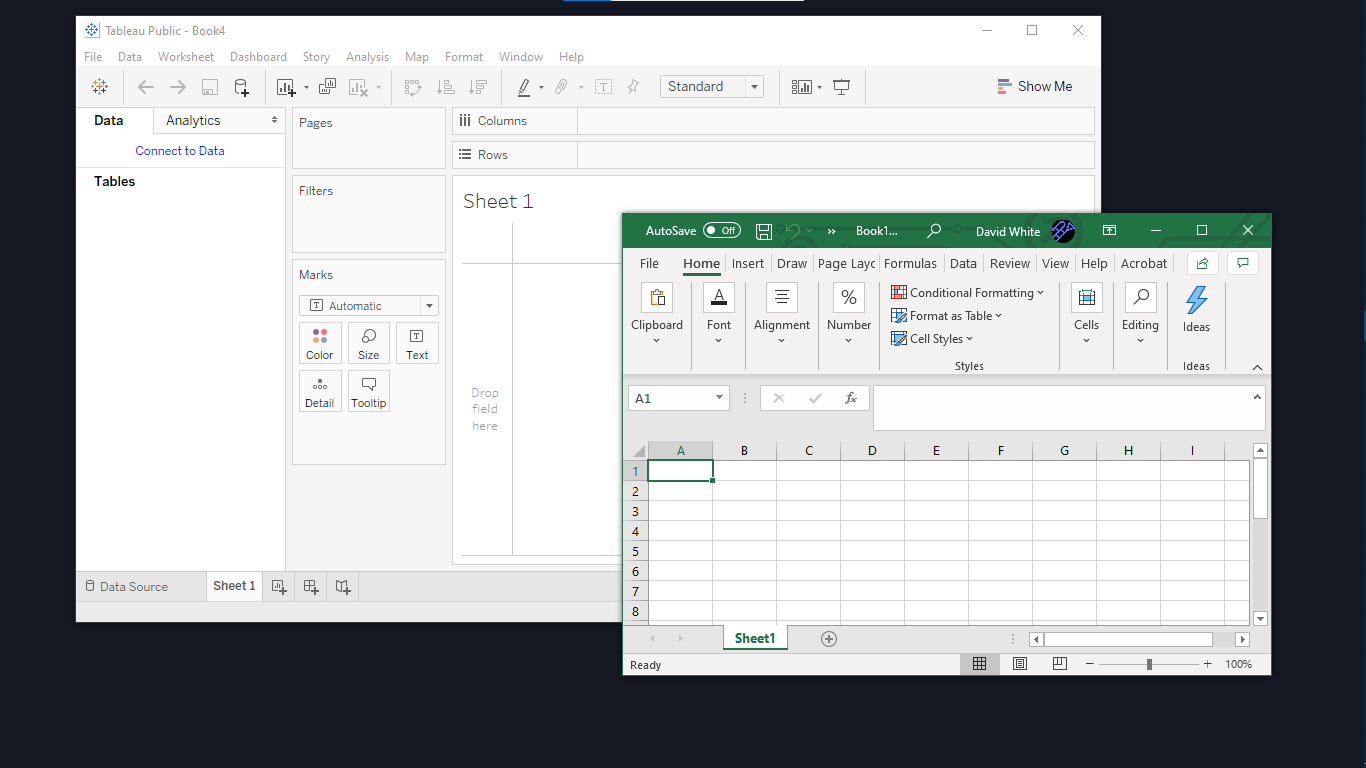Open the Analysis menu in Tableau
This screenshot has width=1366, height=768.
pos(367,57)
